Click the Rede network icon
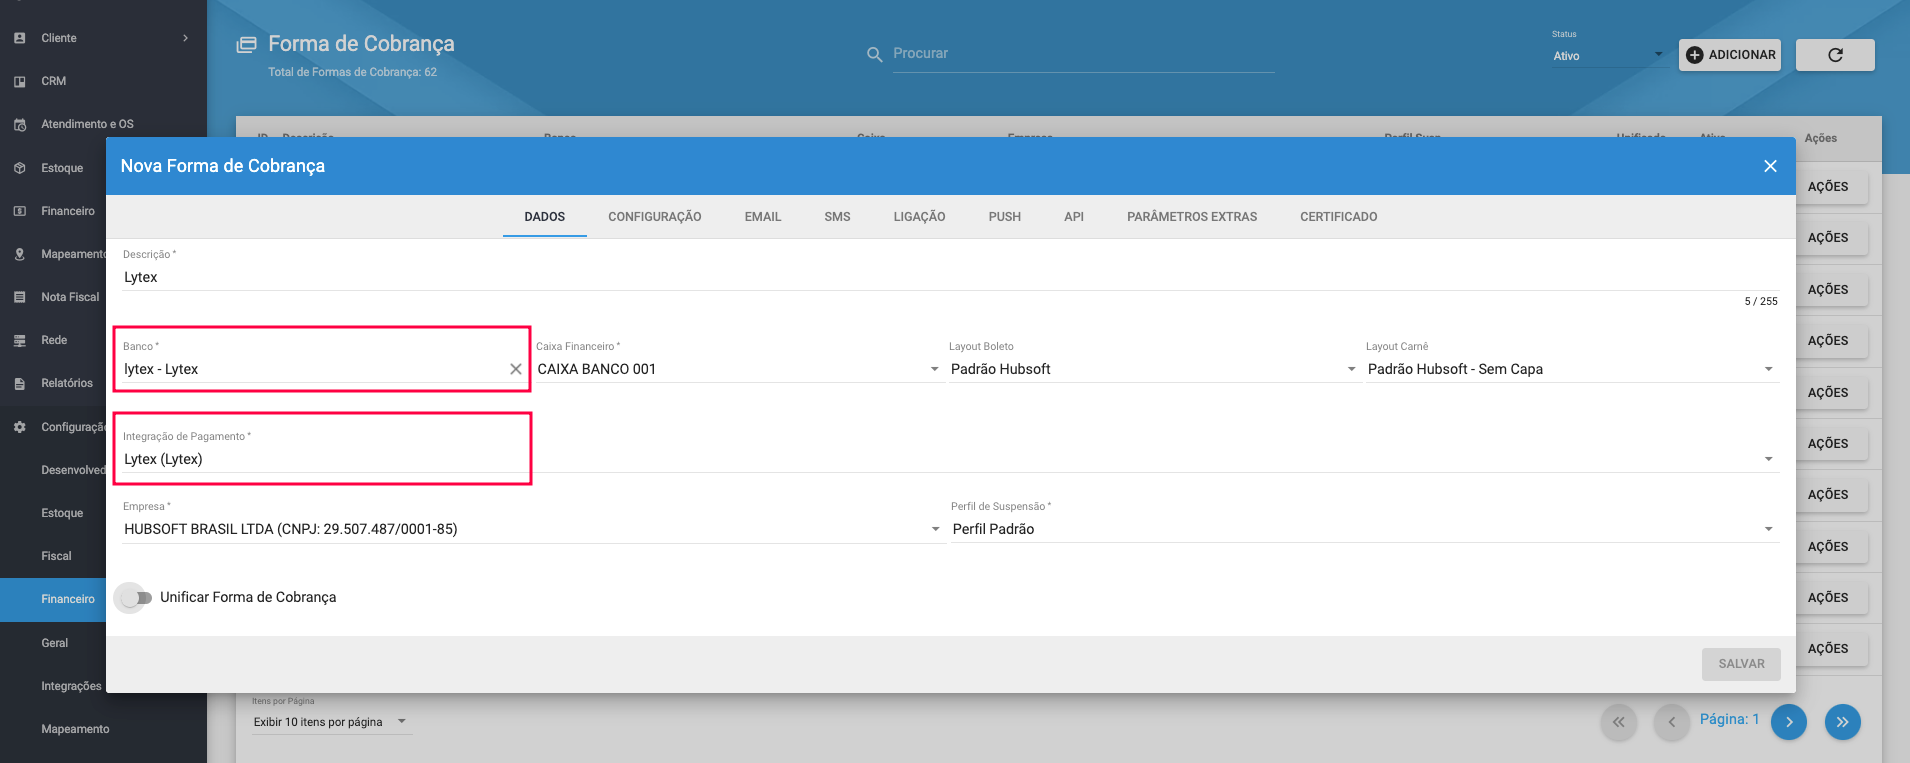The height and width of the screenshot is (763, 1910). point(19,340)
